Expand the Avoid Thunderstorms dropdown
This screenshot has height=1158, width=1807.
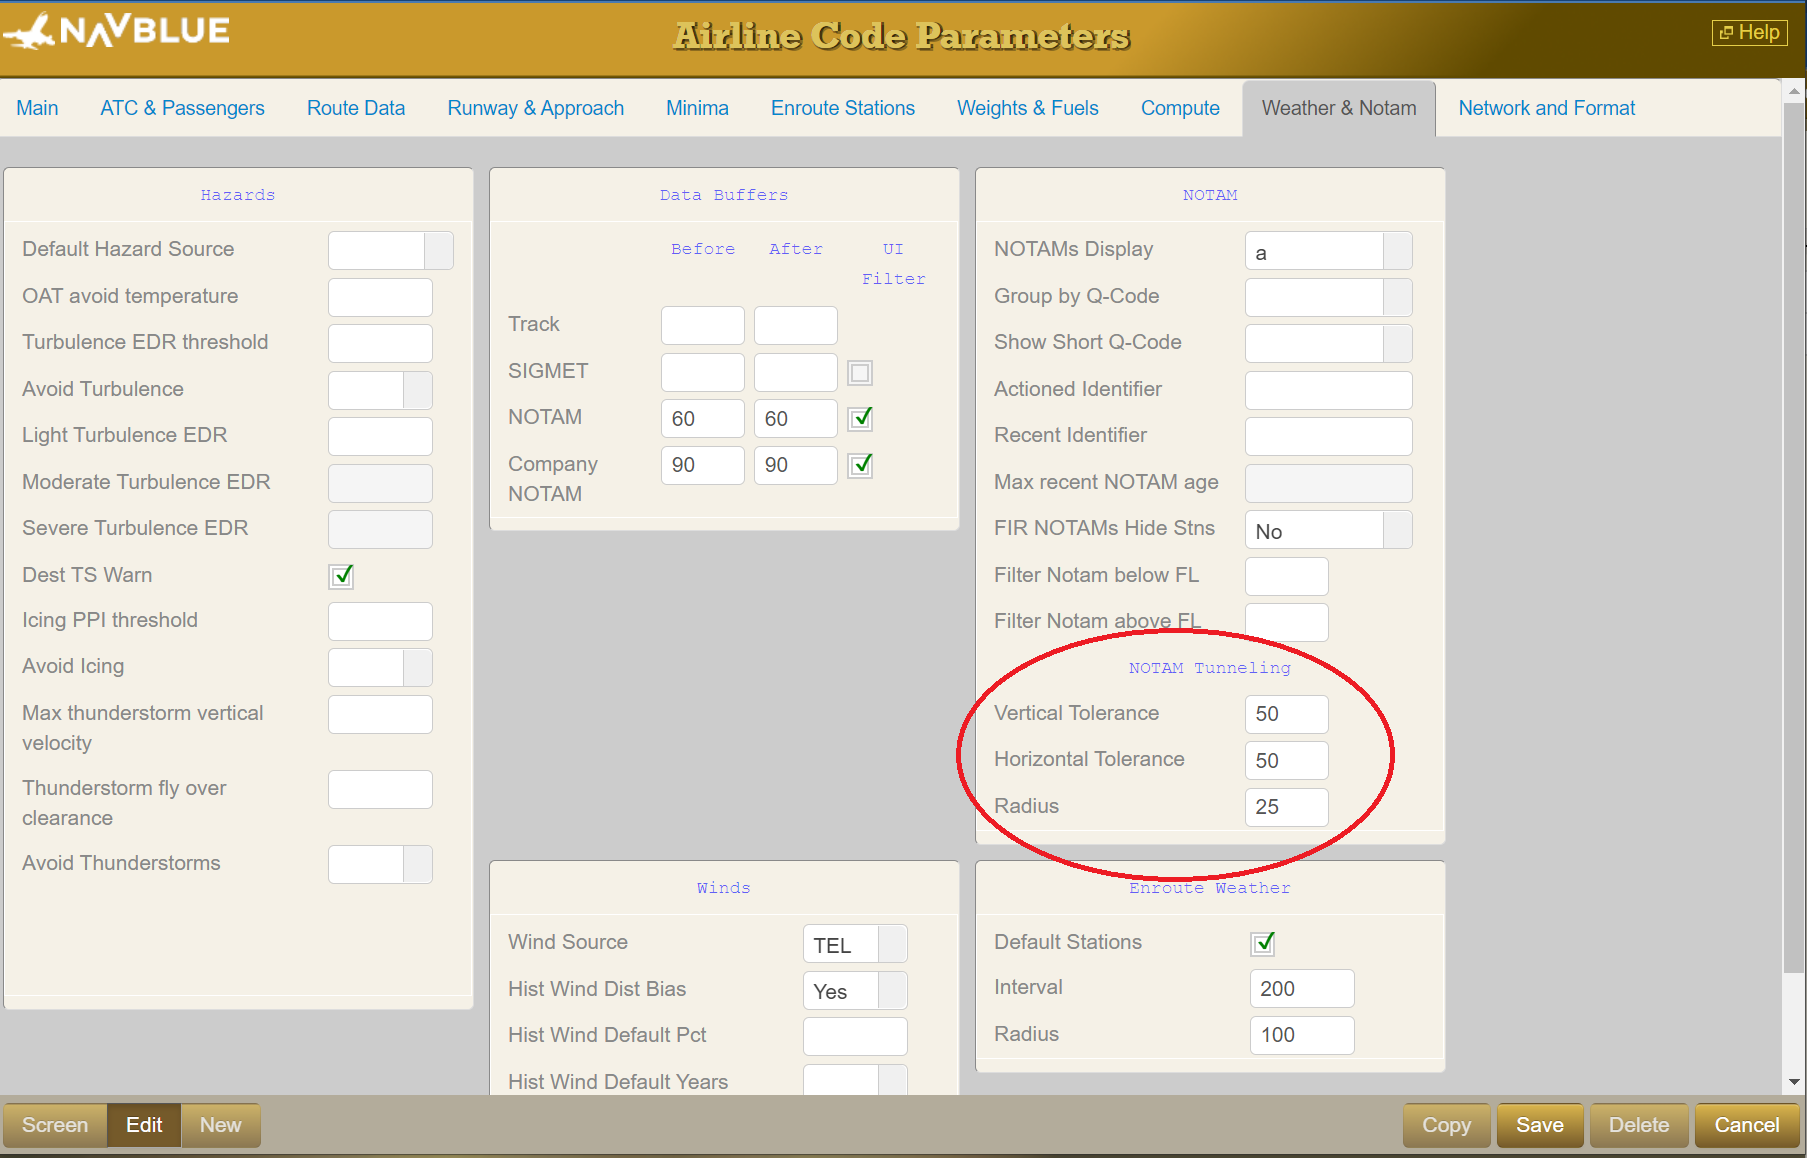418,864
